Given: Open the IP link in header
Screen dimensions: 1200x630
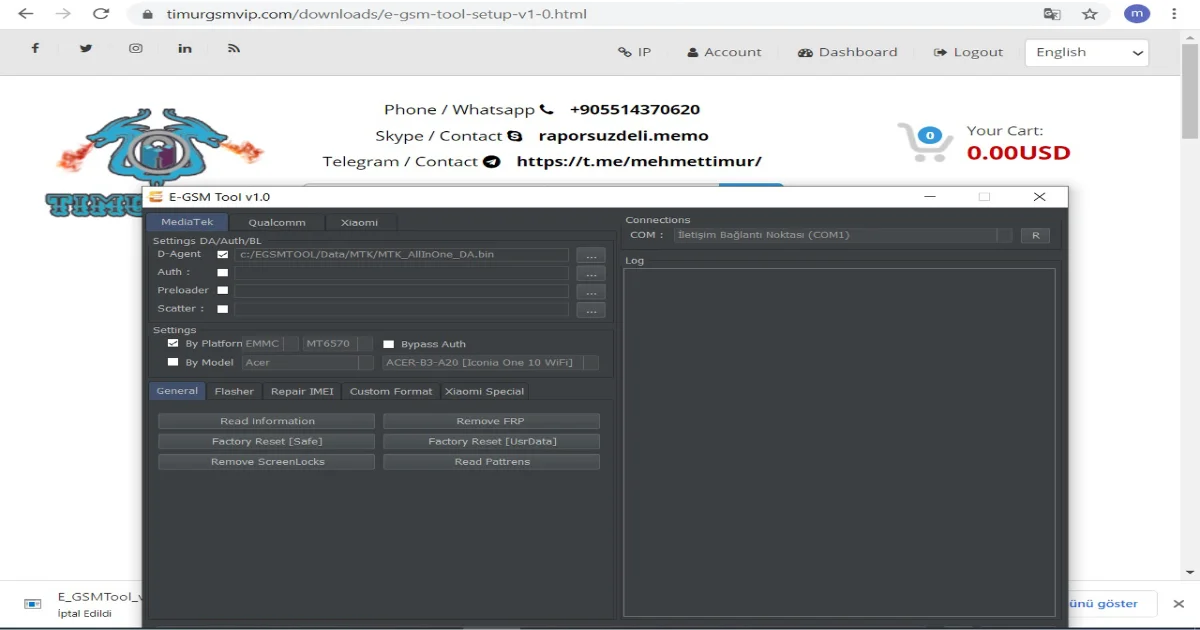Looking at the screenshot, I should click(x=634, y=52).
